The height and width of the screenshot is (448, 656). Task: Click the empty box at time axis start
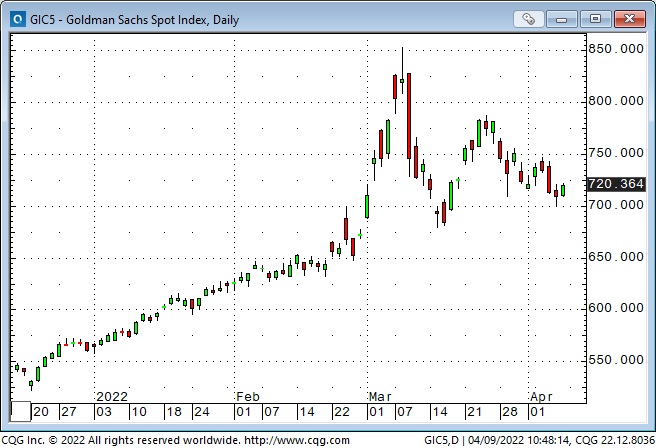20,411
